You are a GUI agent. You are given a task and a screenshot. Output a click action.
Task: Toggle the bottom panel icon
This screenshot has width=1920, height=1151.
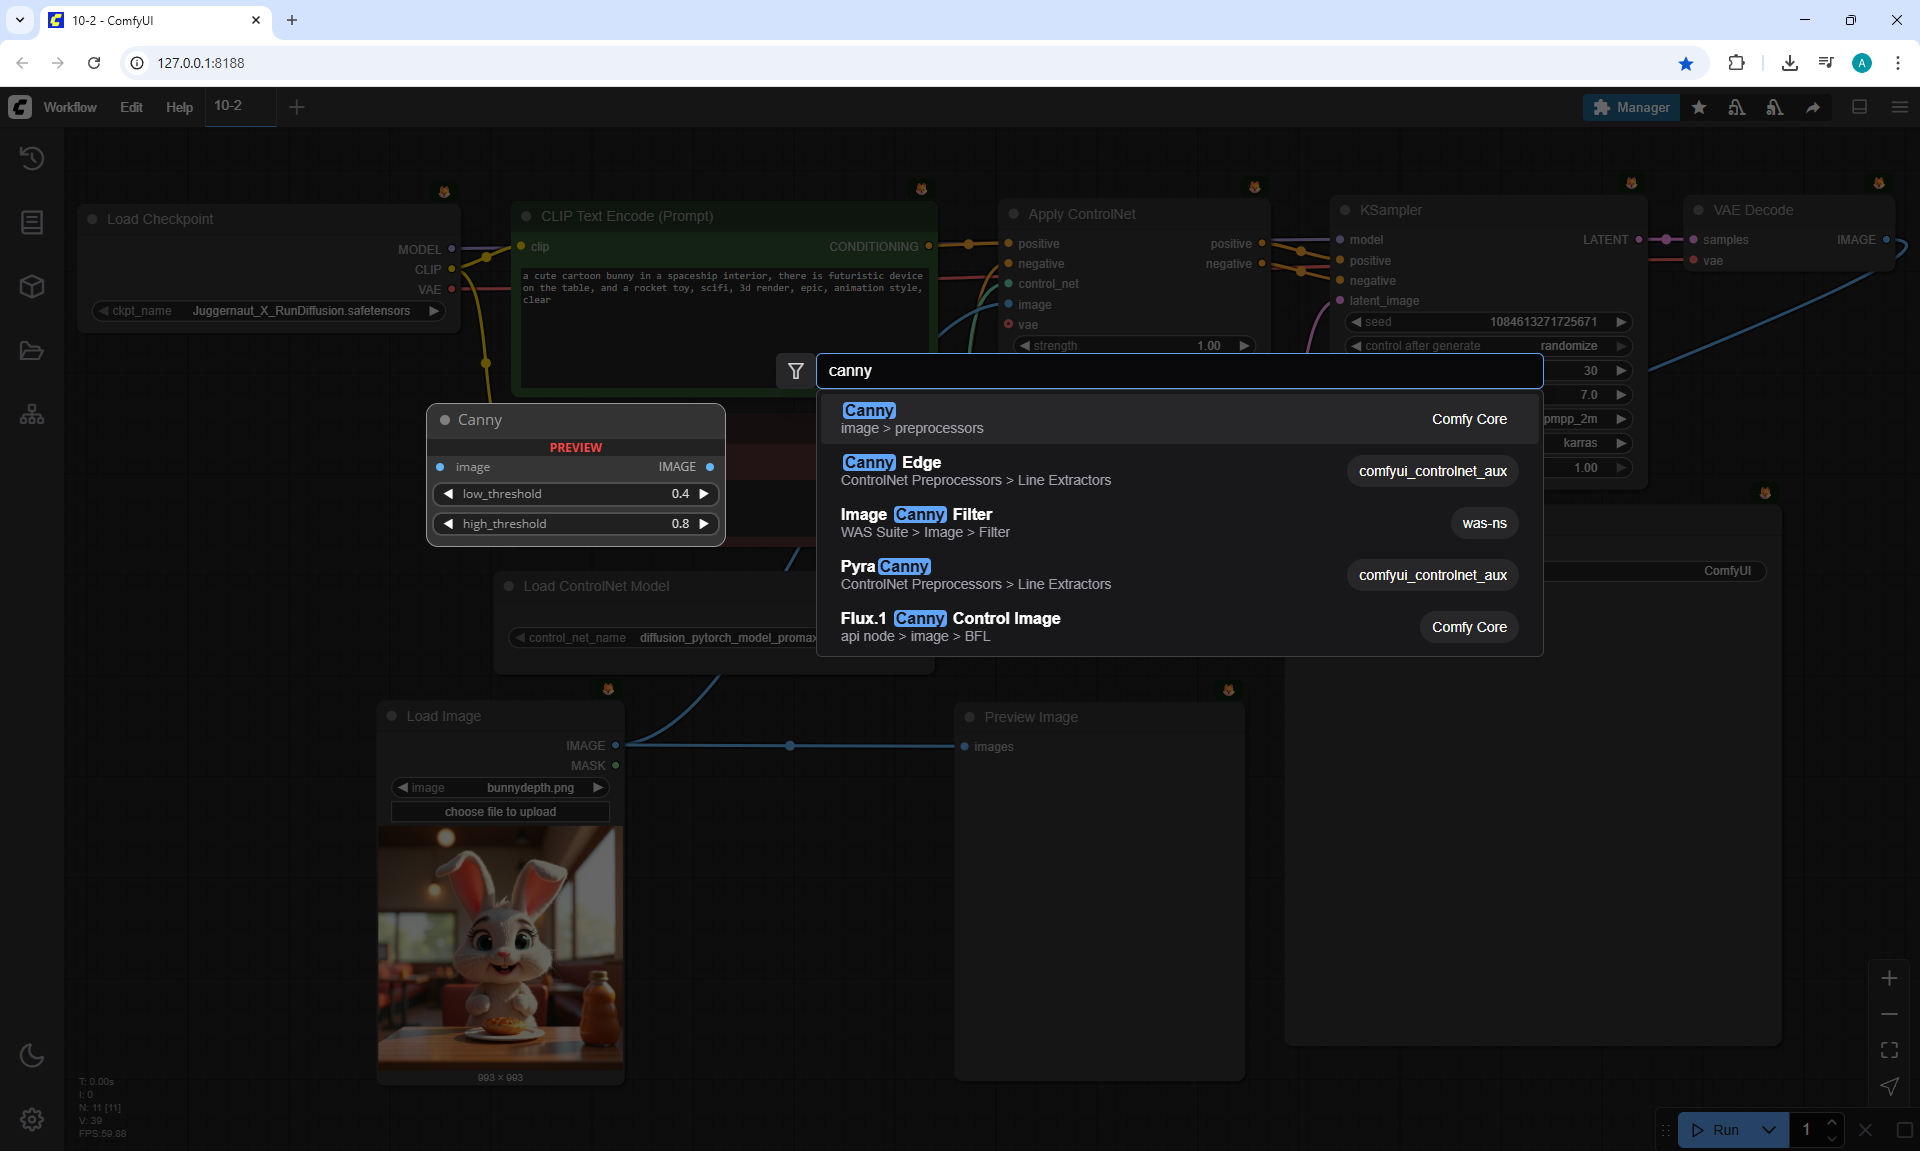(x=1859, y=107)
